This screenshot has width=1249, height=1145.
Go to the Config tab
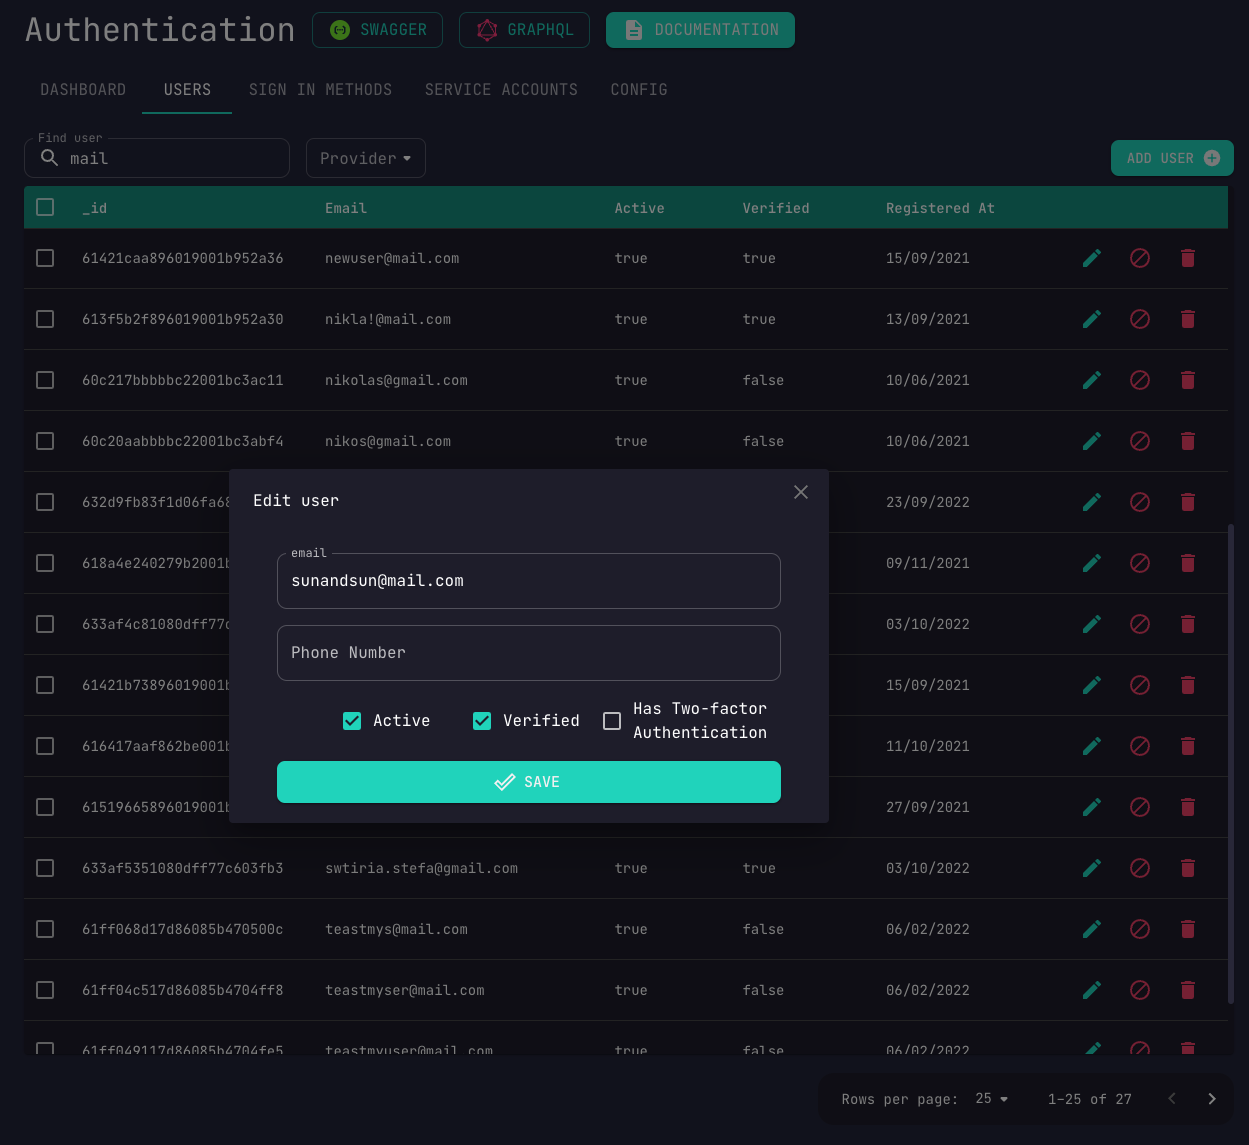click(639, 89)
